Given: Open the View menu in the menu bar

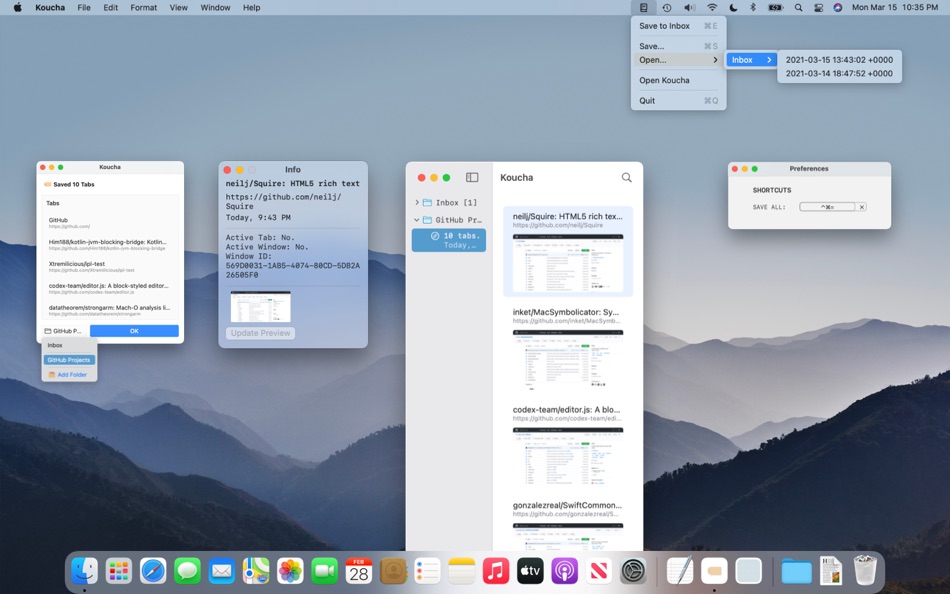Looking at the screenshot, I should (178, 8).
